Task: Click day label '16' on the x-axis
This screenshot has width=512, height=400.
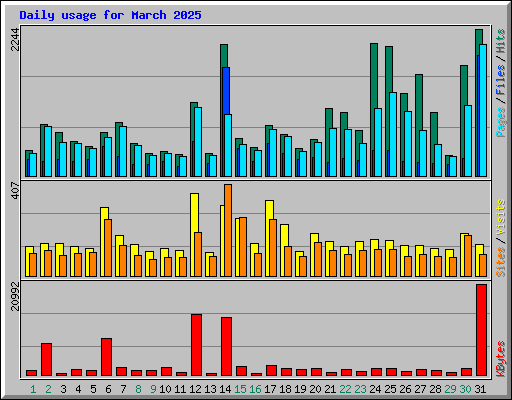Action: tap(255, 389)
